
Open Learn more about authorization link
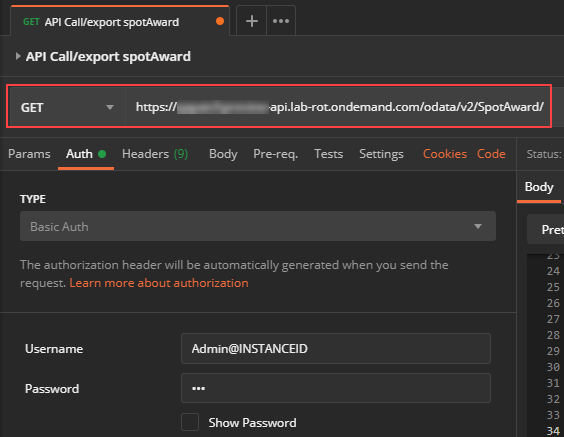tap(159, 283)
